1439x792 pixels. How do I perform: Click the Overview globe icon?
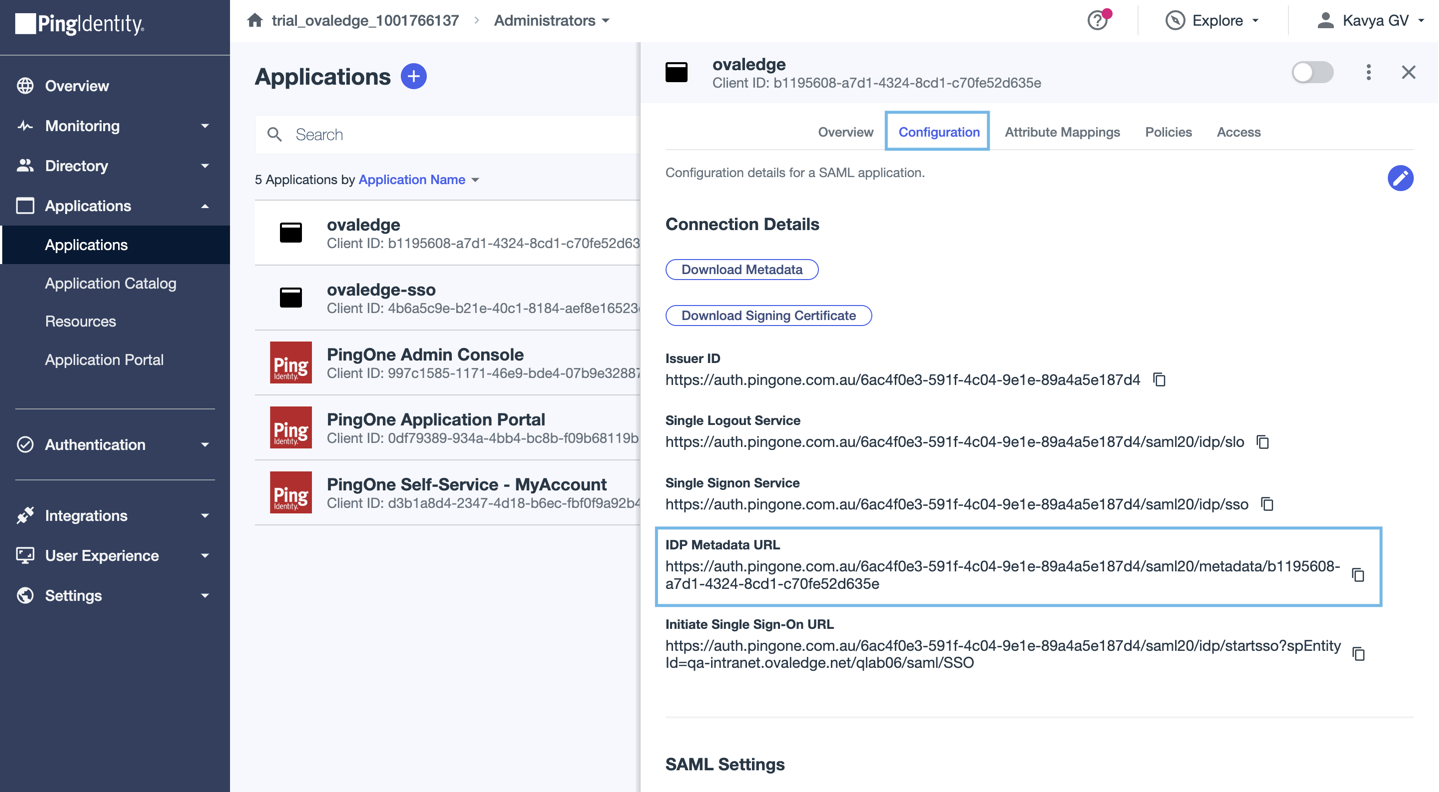pyautogui.click(x=25, y=86)
